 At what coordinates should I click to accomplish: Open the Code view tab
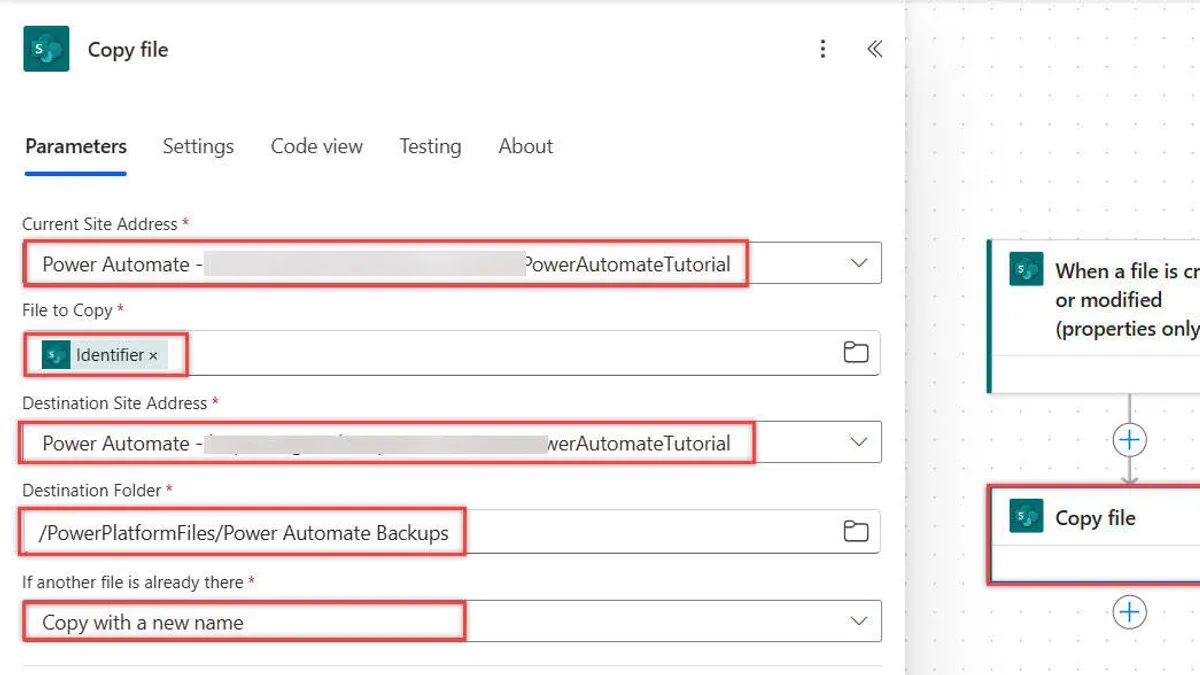tap(317, 146)
